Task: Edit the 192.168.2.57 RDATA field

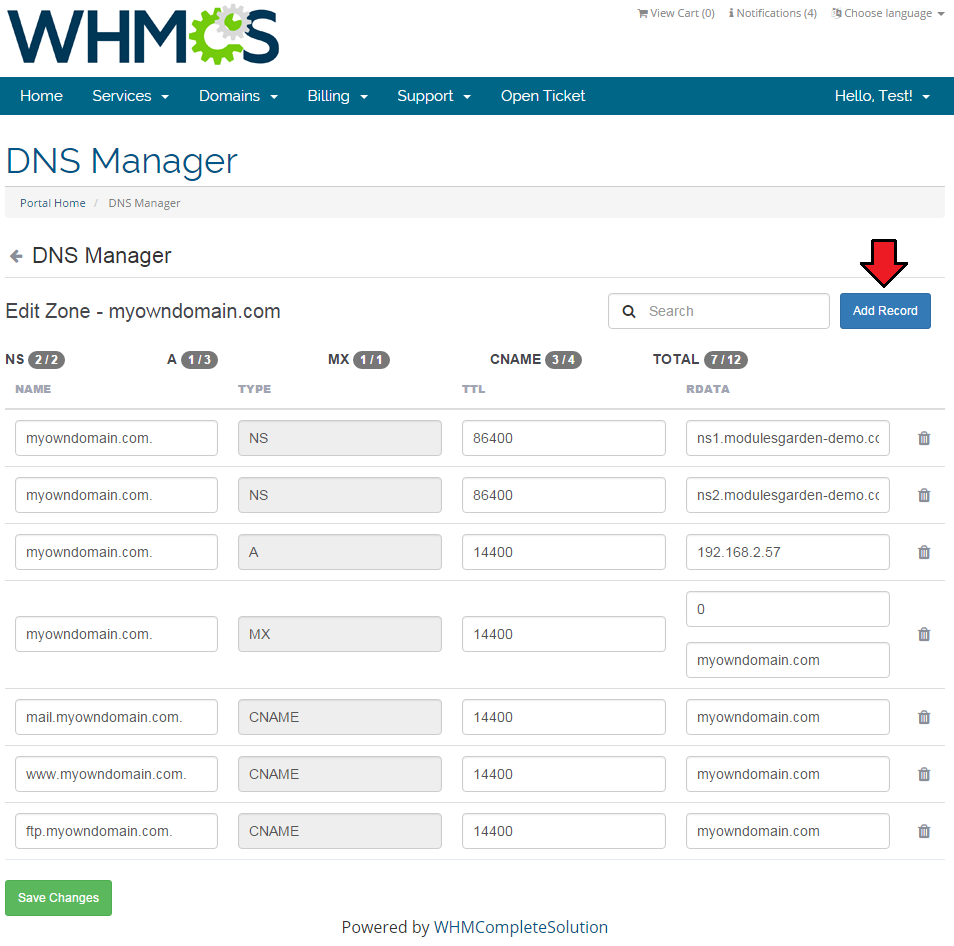Action: coord(787,552)
